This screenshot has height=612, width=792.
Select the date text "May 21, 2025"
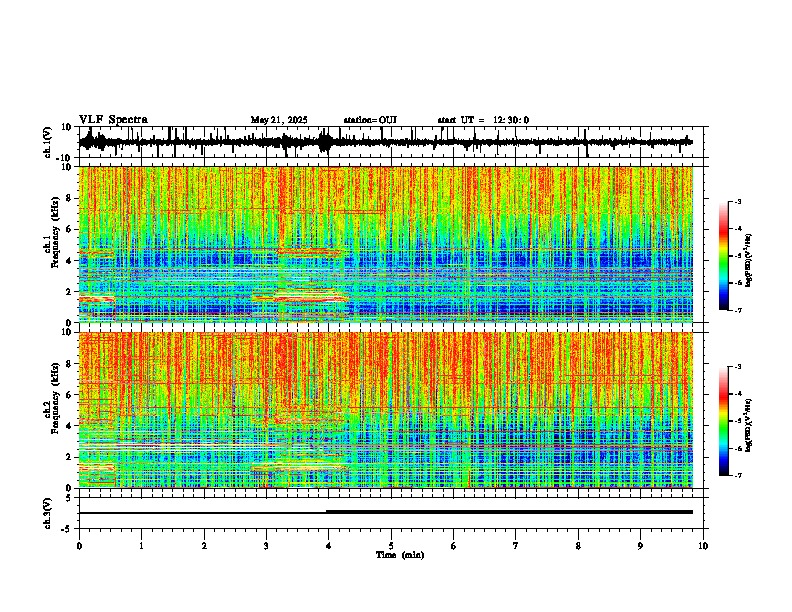tap(279, 120)
